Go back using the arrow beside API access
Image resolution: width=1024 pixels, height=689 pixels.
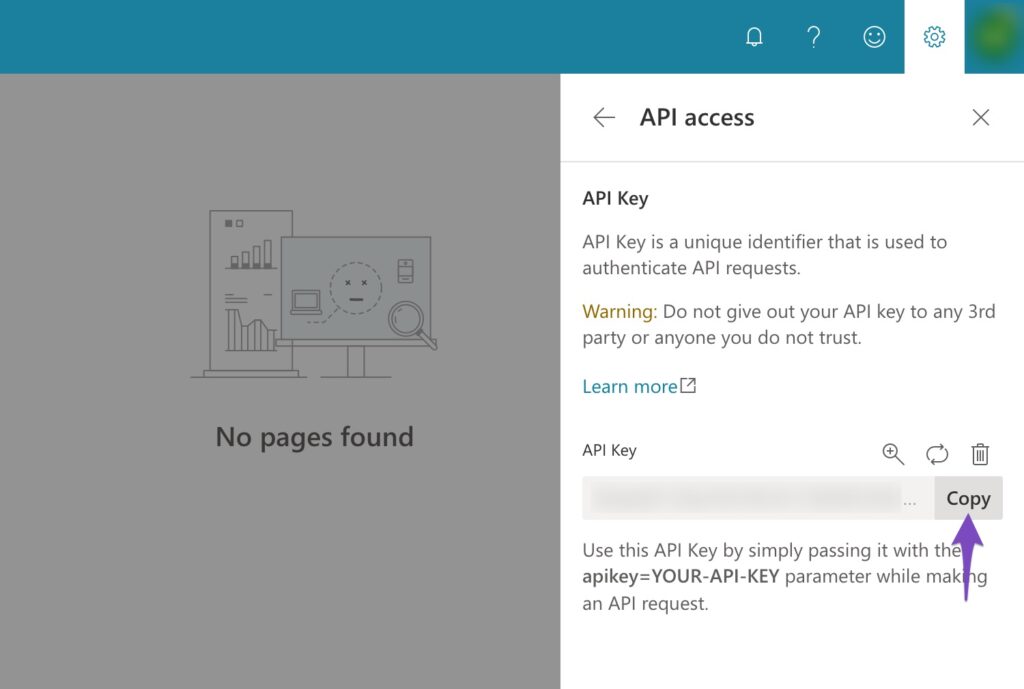click(x=604, y=118)
